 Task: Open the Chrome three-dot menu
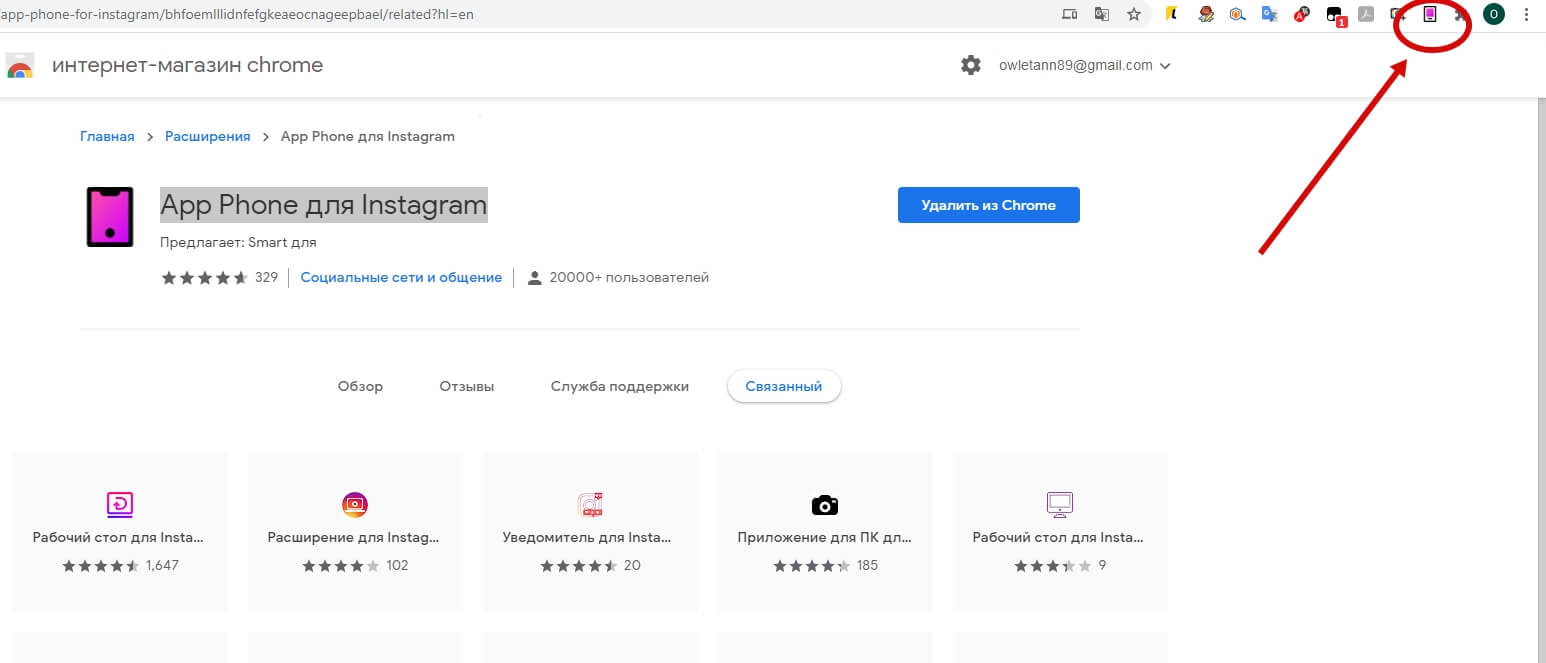[x=1526, y=14]
